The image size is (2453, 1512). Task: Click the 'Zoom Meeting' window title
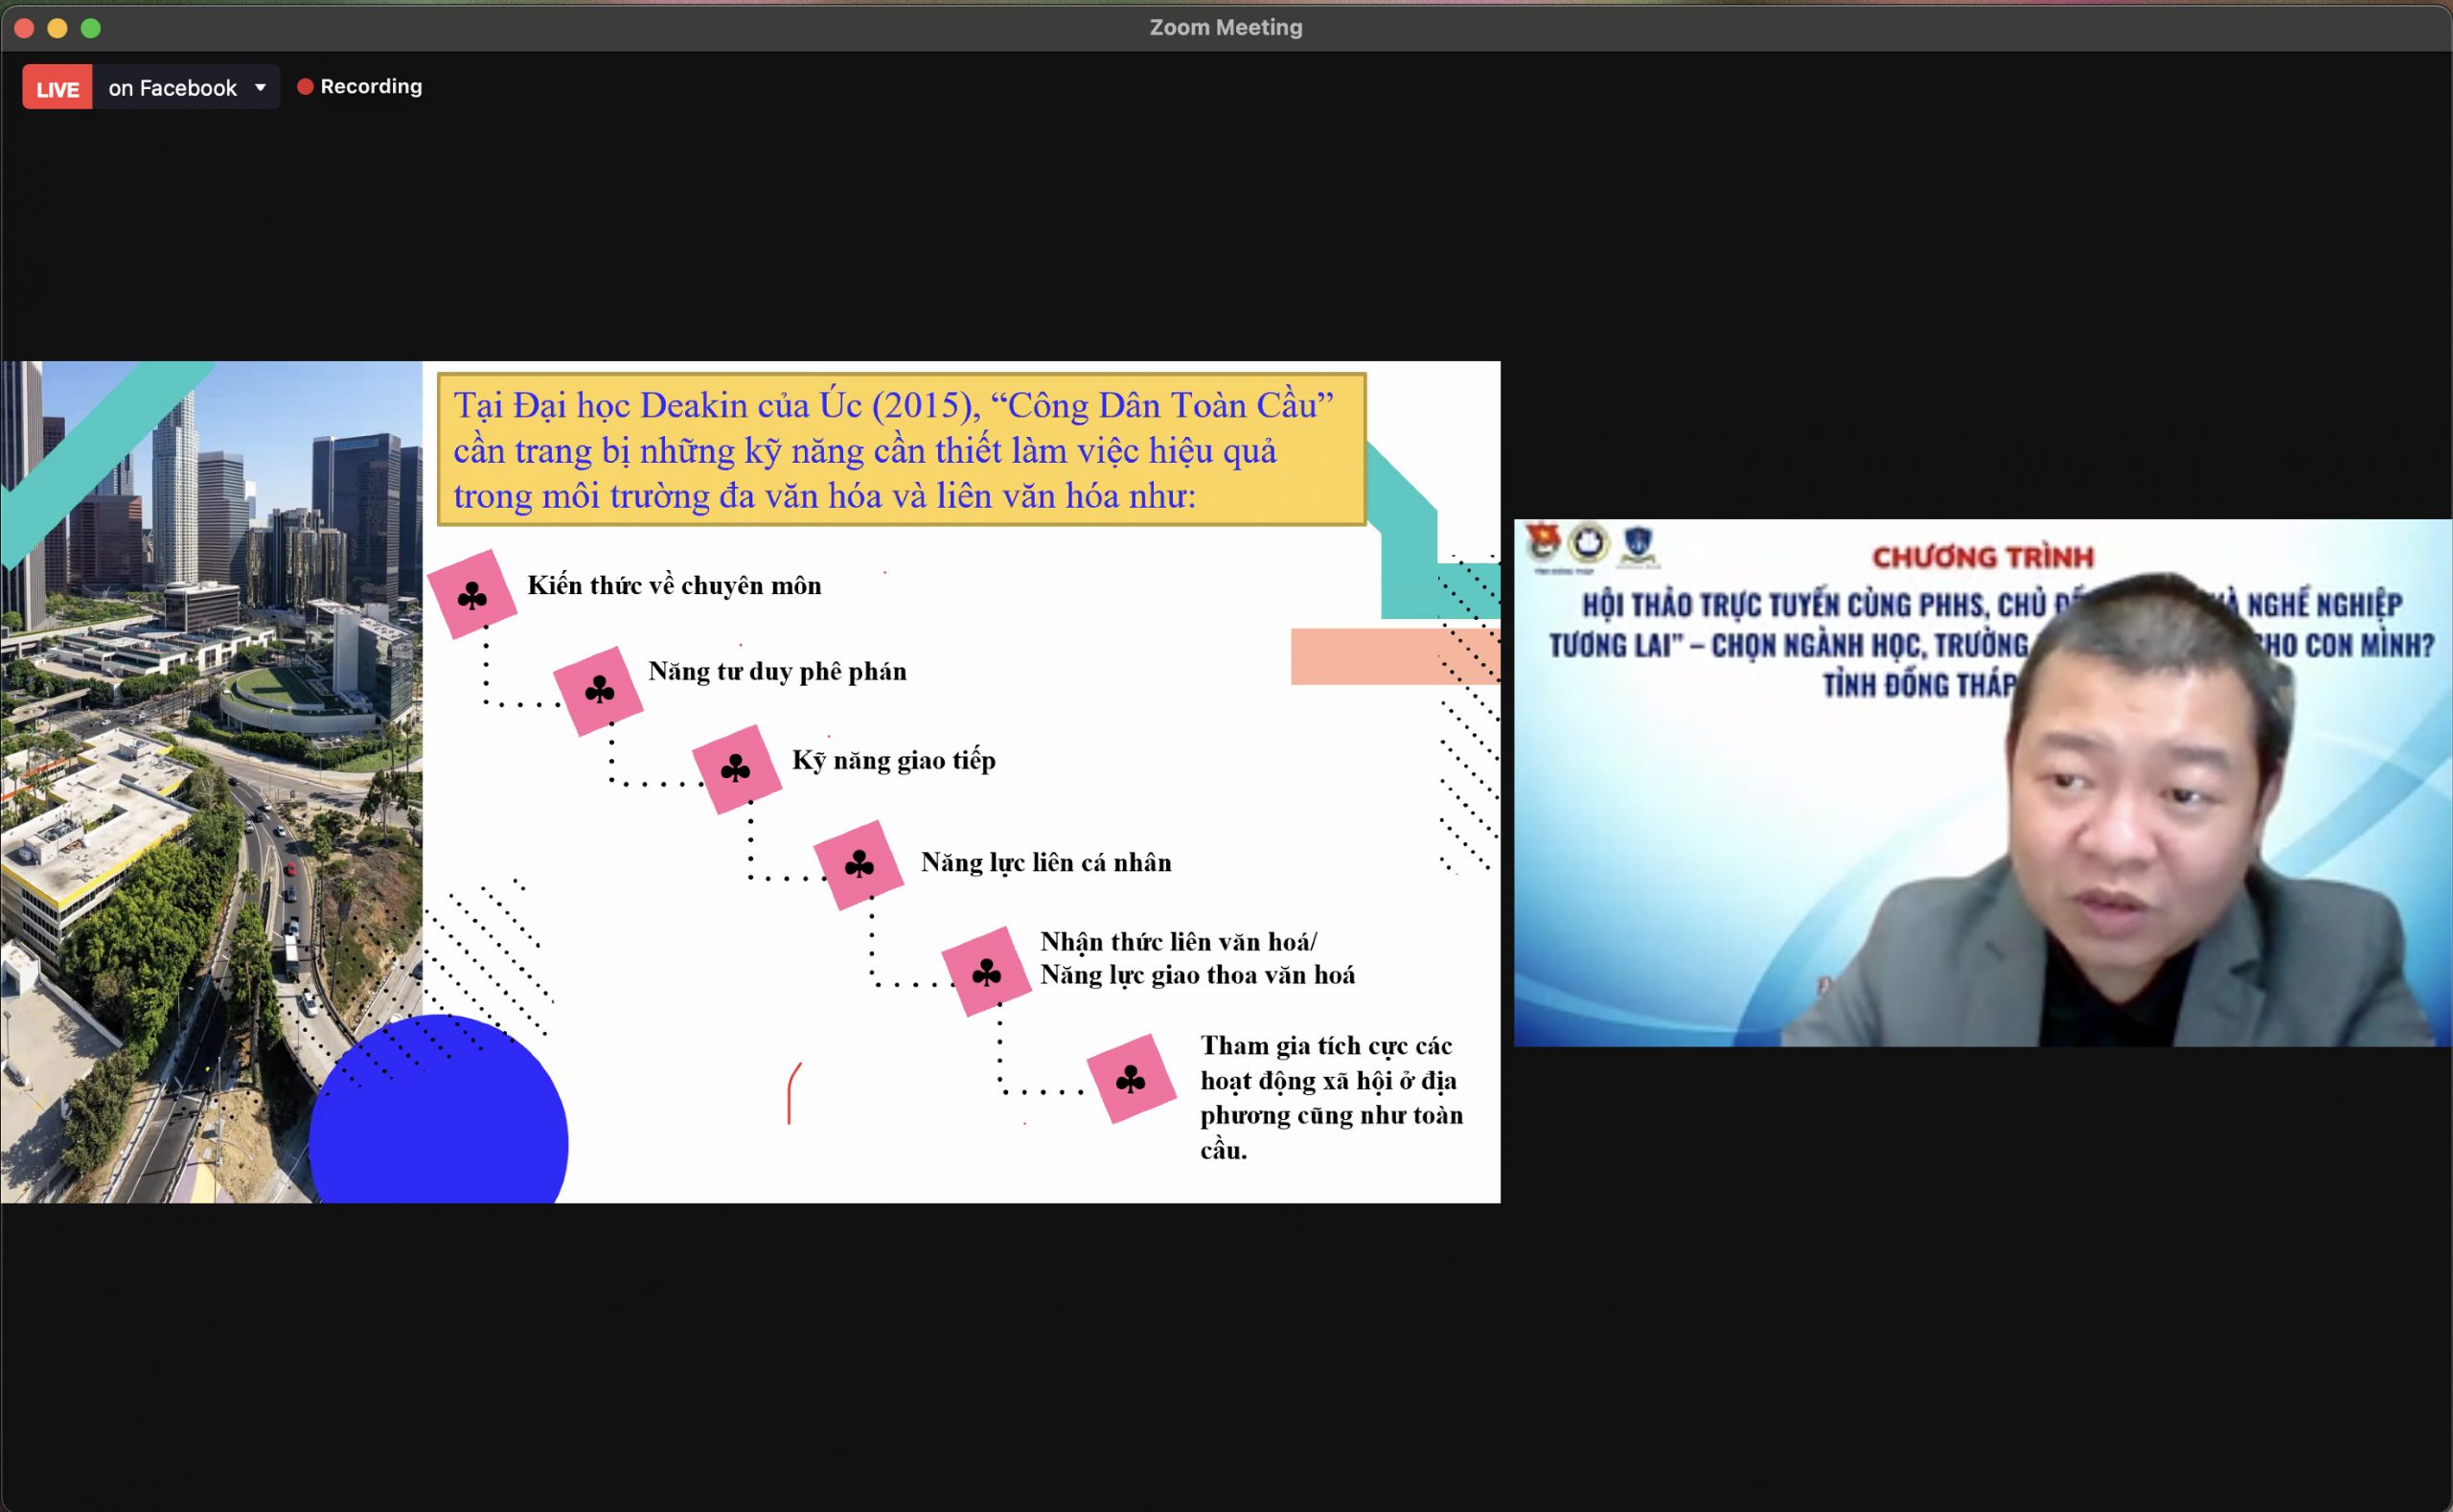pos(1226,27)
